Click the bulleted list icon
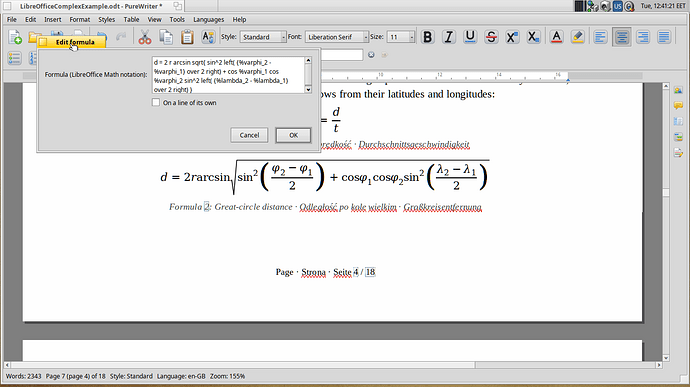Viewport: 690px width, 387px height. click(x=15, y=58)
